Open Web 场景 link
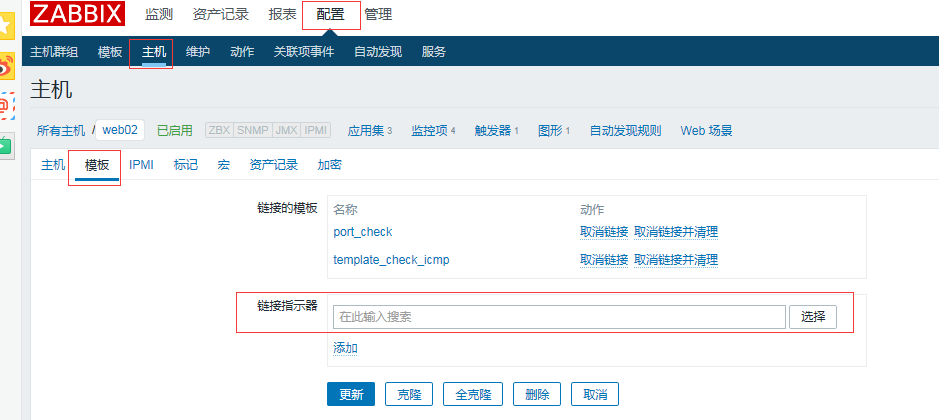This screenshot has width=939, height=420. pyautogui.click(x=706, y=131)
